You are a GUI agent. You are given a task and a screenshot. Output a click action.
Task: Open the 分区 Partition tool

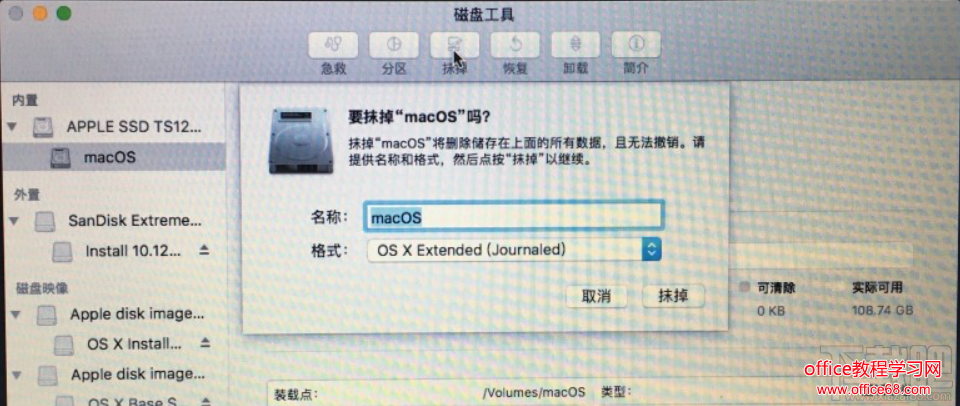(x=394, y=45)
